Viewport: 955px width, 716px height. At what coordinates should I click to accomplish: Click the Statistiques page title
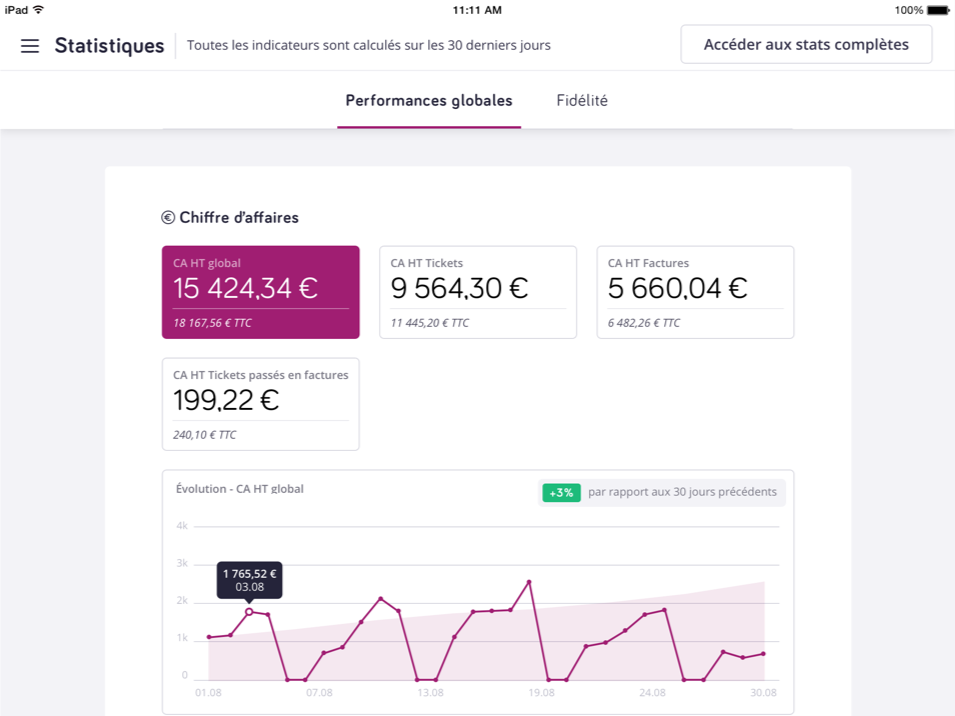(x=110, y=45)
